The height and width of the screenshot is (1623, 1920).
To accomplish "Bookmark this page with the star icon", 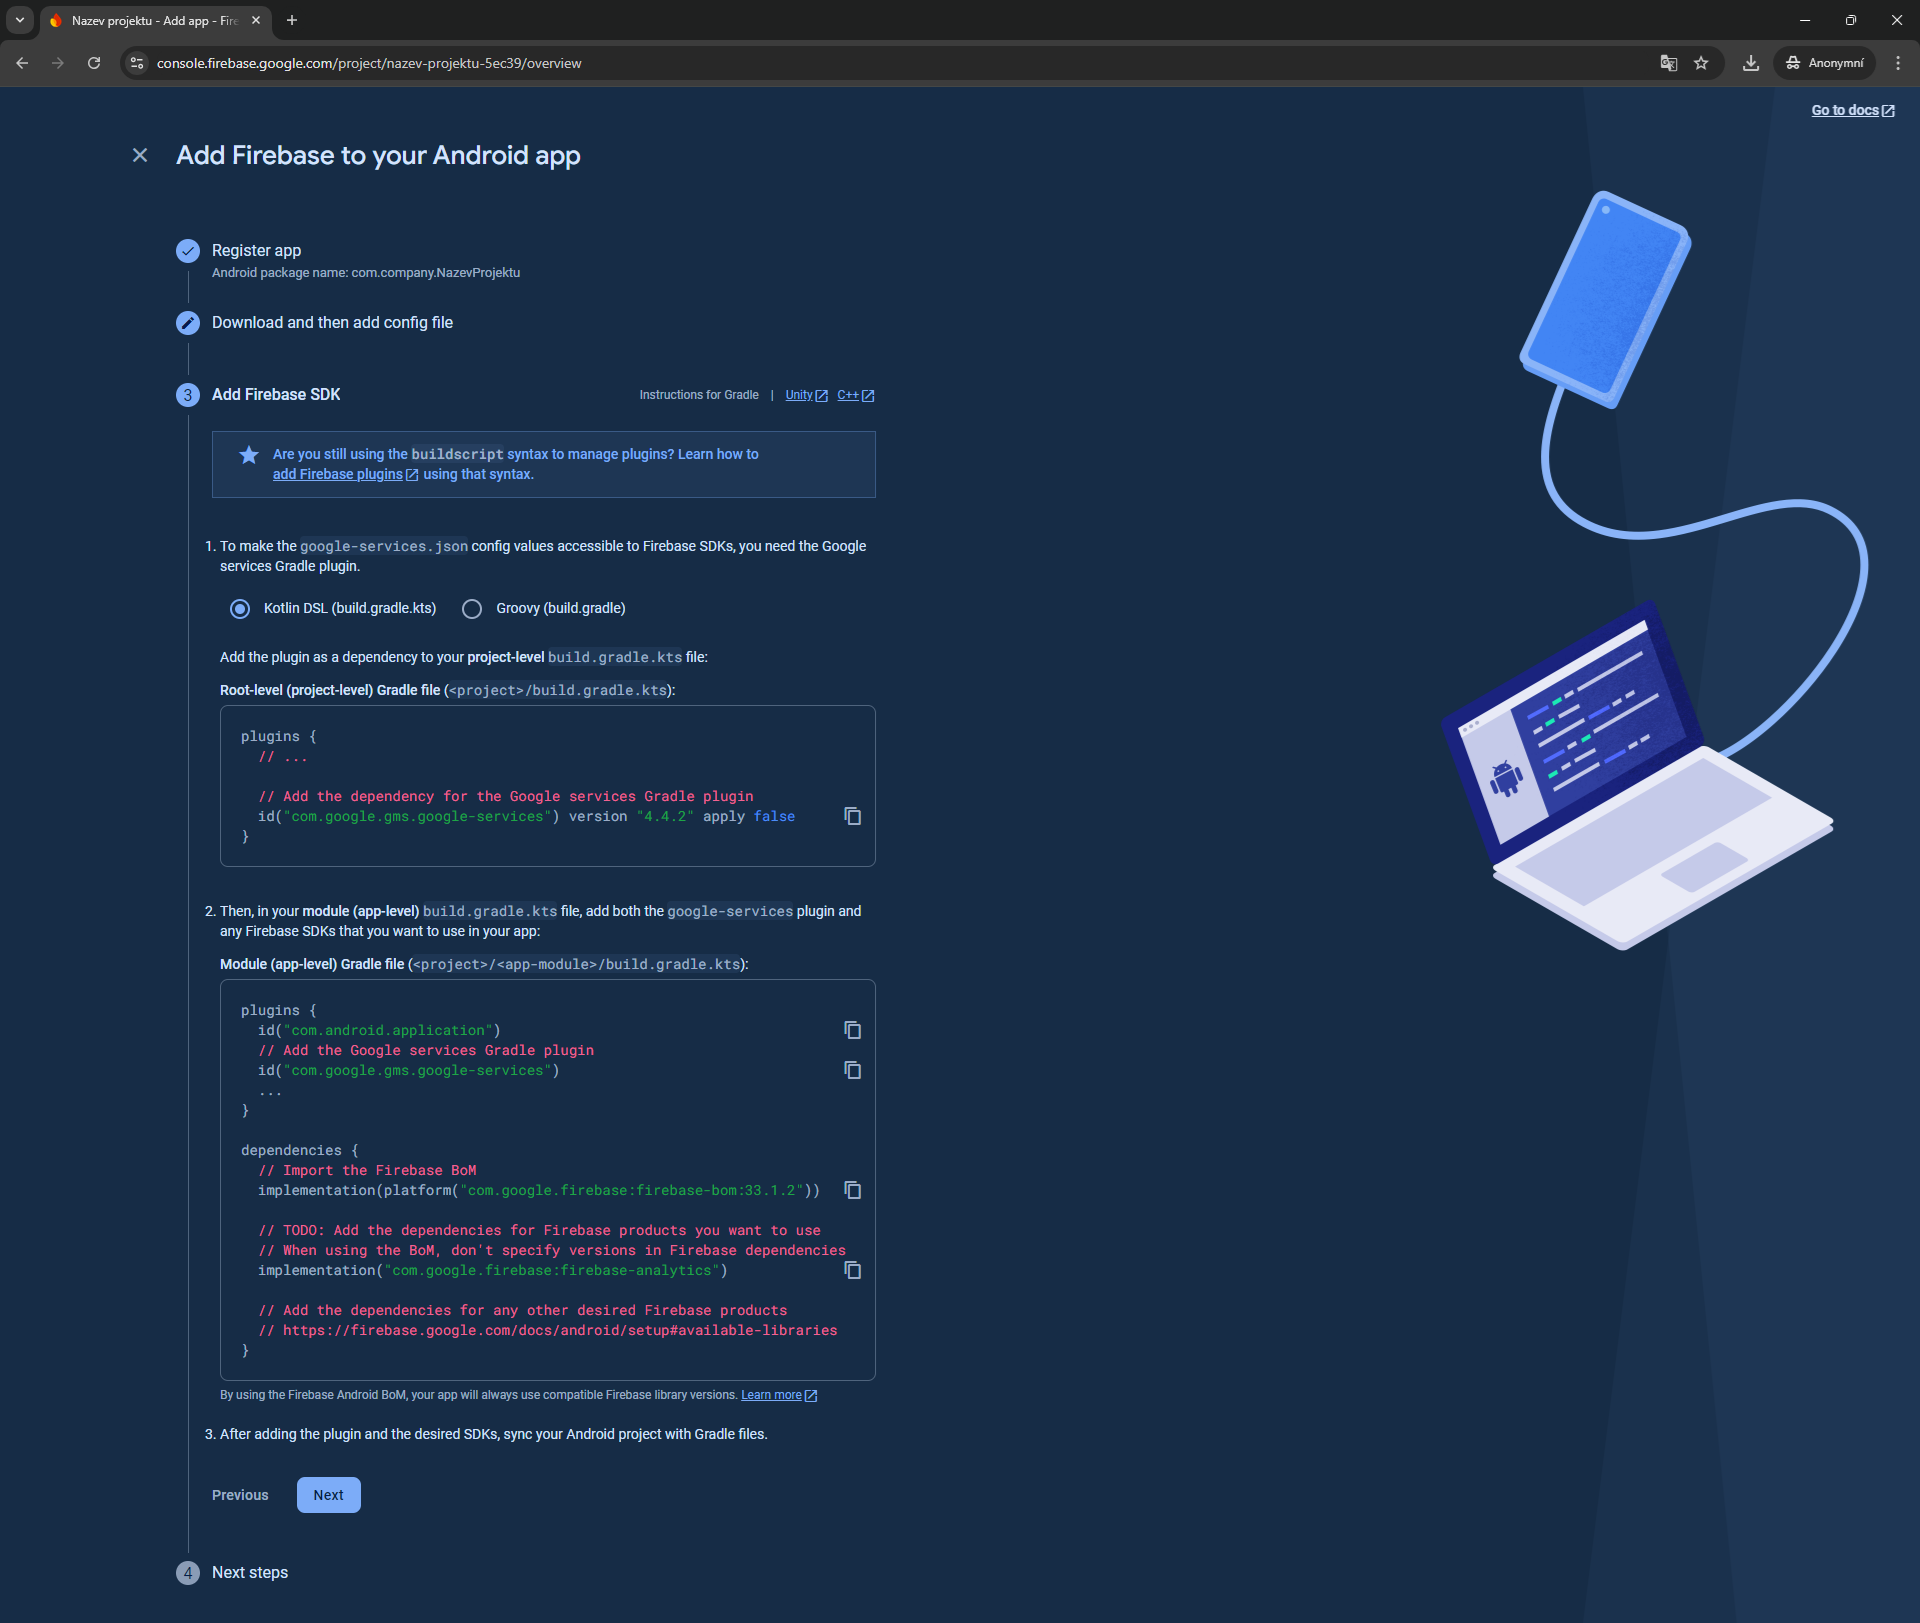I will pyautogui.click(x=1701, y=63).
